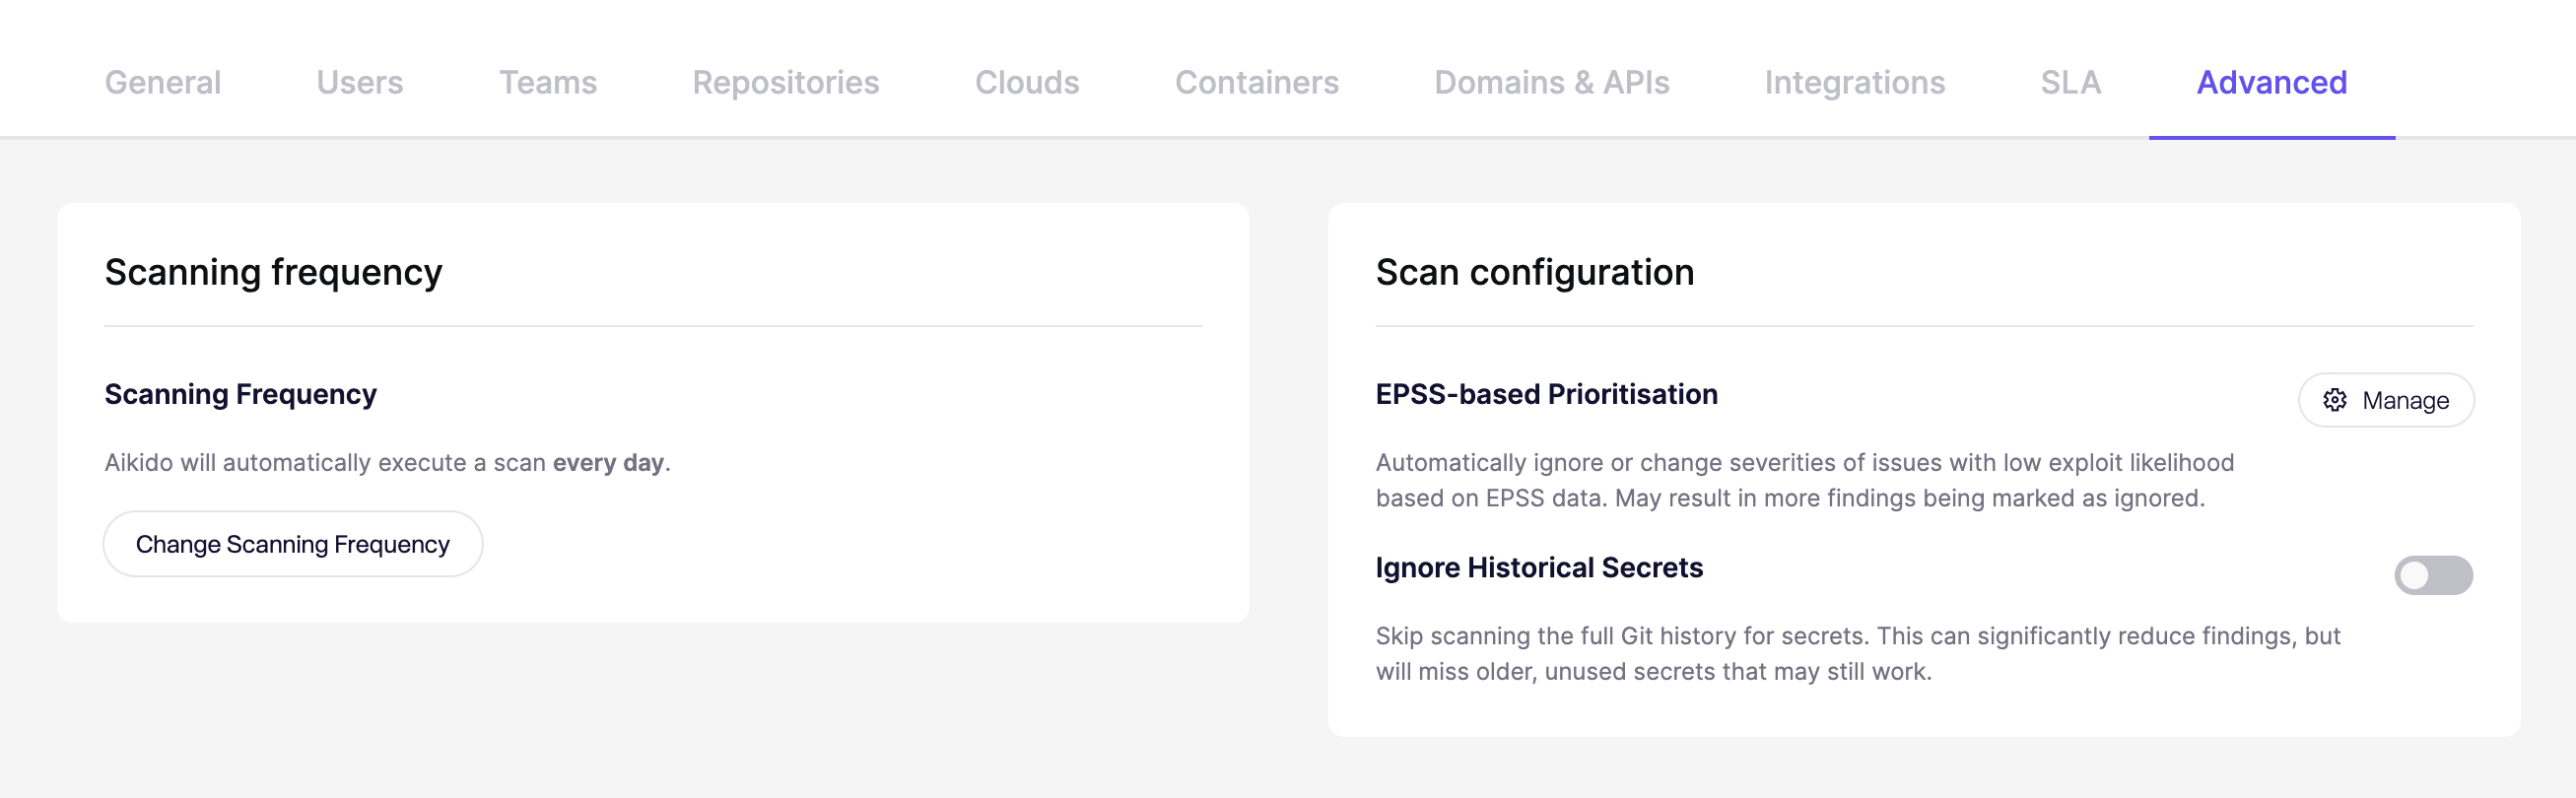Go to the Integrations tab
2576x798 pixels.
[1855, 82]
